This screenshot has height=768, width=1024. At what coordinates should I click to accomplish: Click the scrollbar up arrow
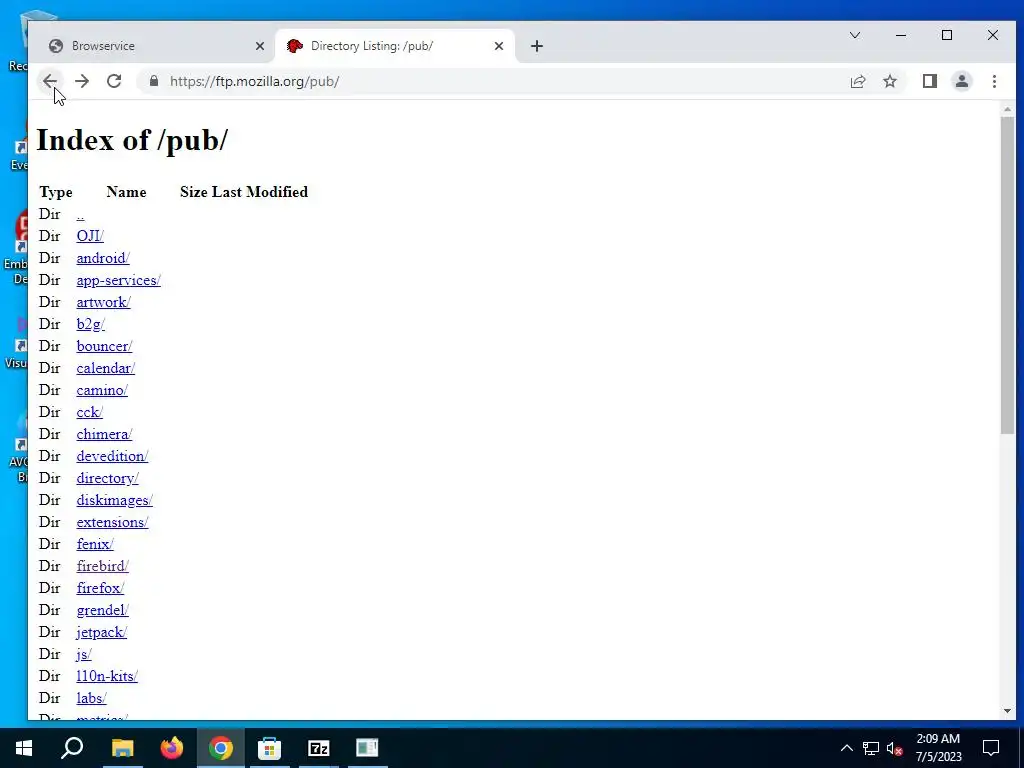[1007, 109]
